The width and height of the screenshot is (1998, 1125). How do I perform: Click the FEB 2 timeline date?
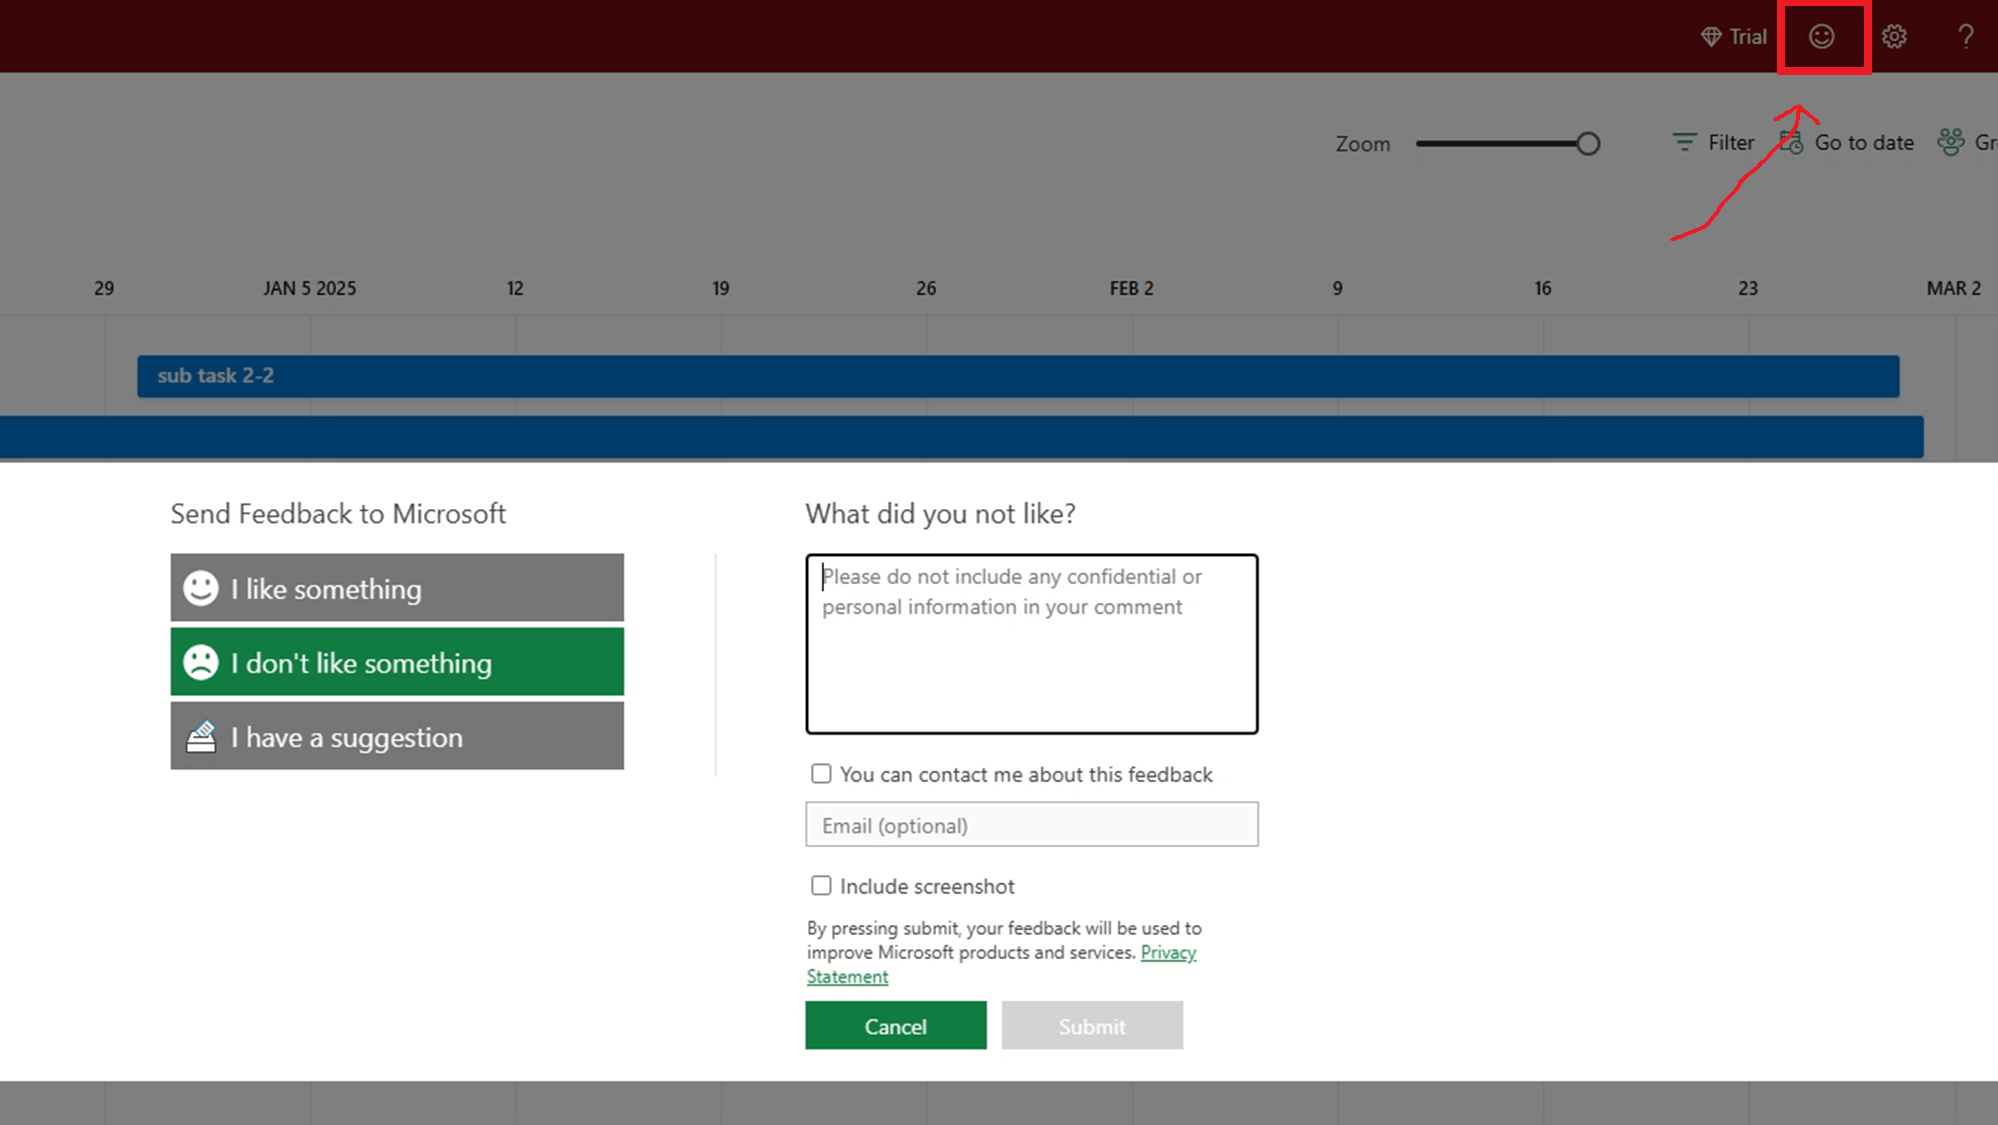tap(1131, 289)
